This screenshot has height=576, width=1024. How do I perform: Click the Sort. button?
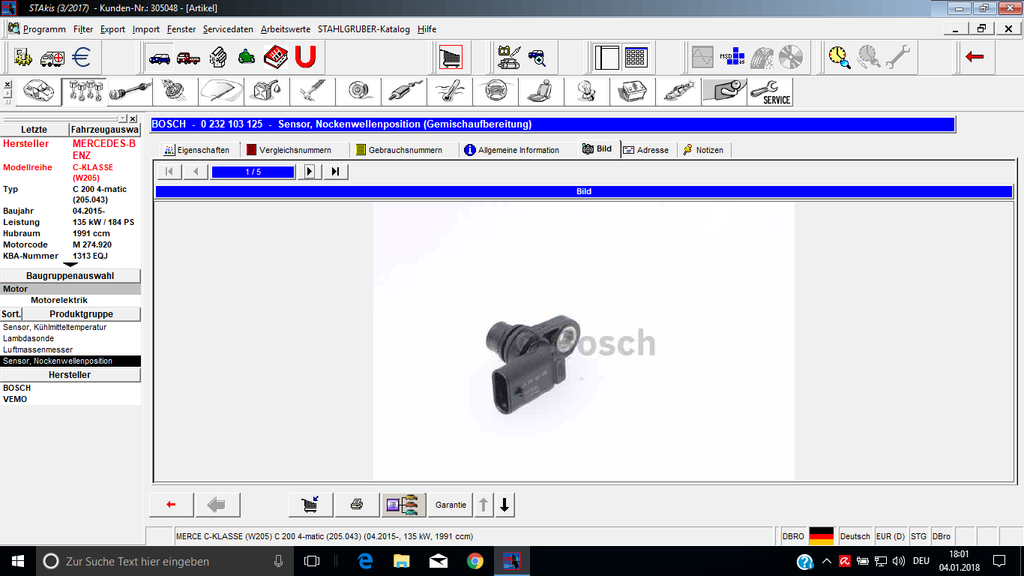click(x=11, y=314)
